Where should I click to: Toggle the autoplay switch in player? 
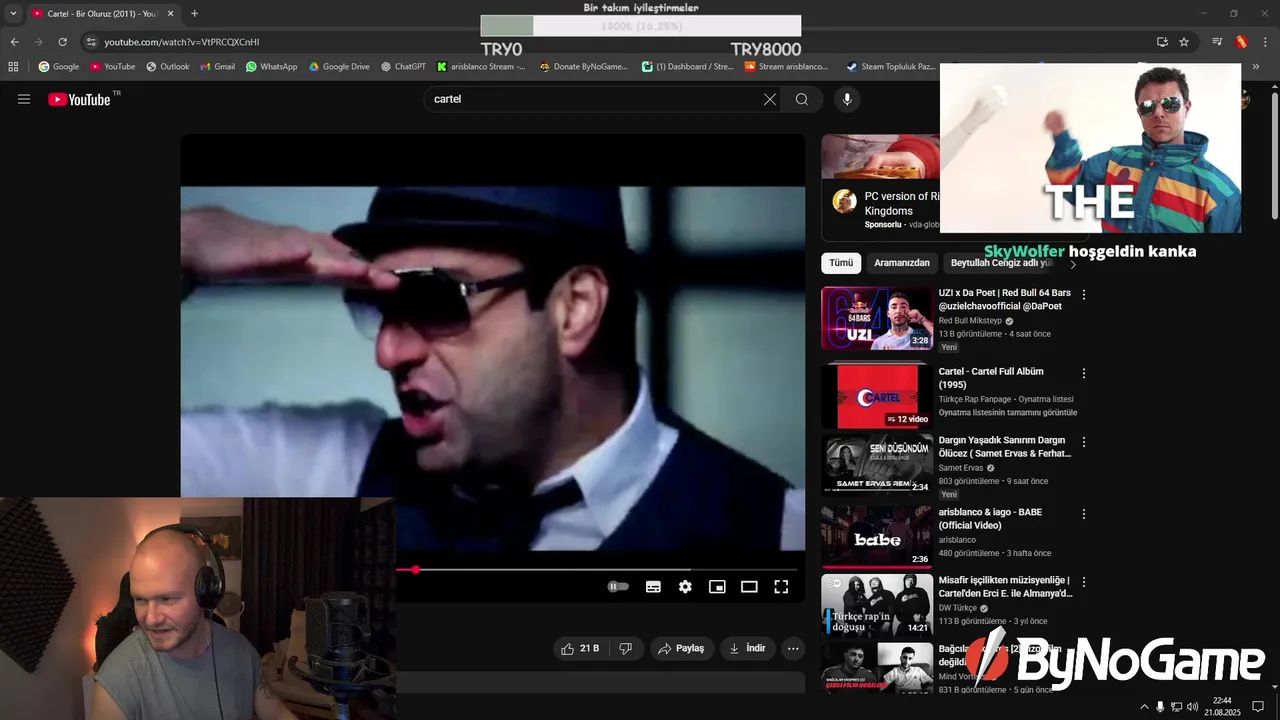tap(619, 587)
